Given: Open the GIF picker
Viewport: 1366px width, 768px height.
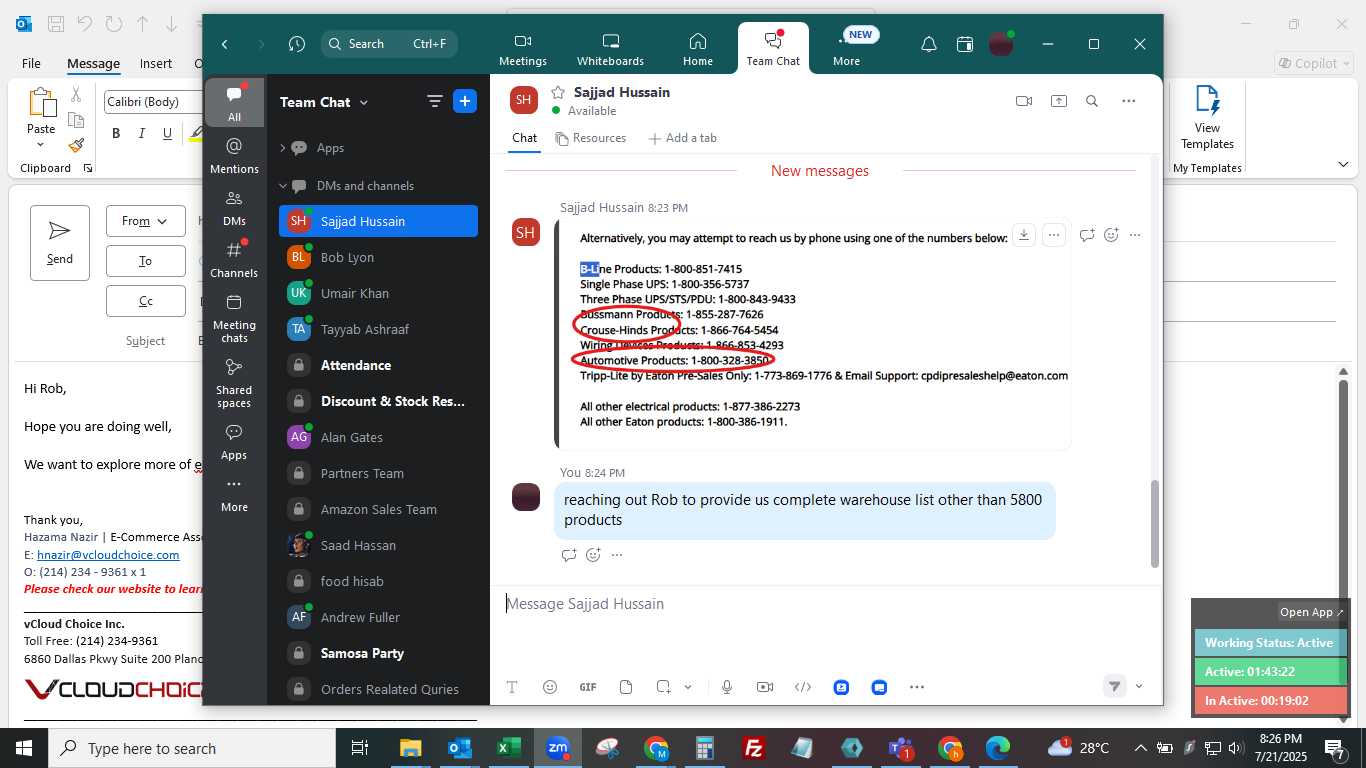Looking at the screenshot, I should click(x=588, y=687).
